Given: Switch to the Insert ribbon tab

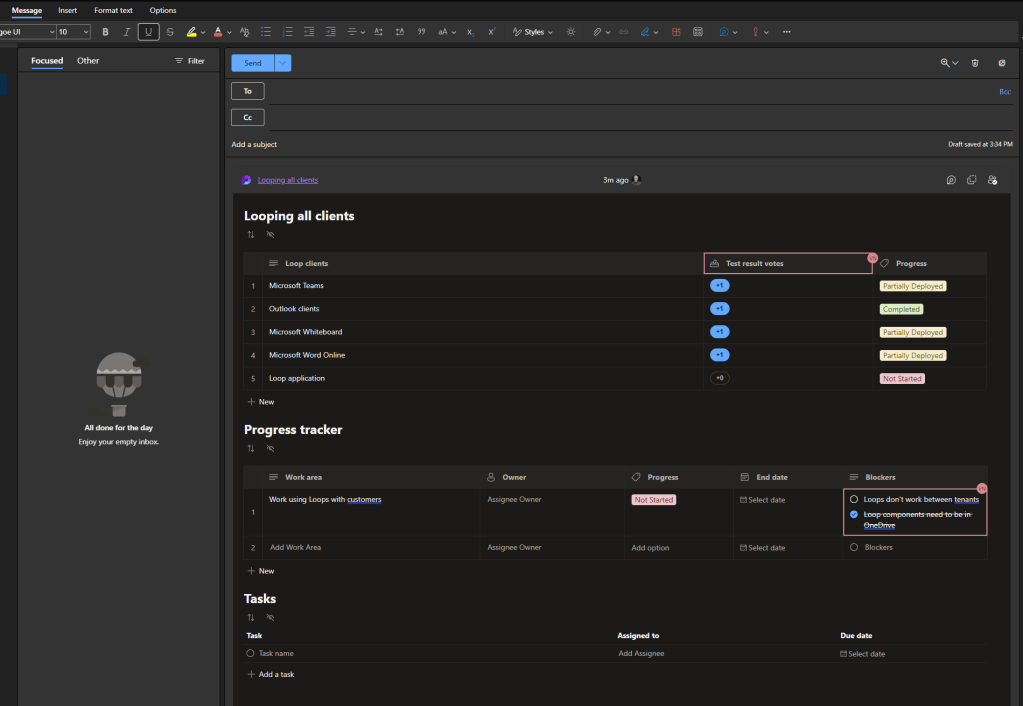Looking at the screenshot, I should click(67, 10).
